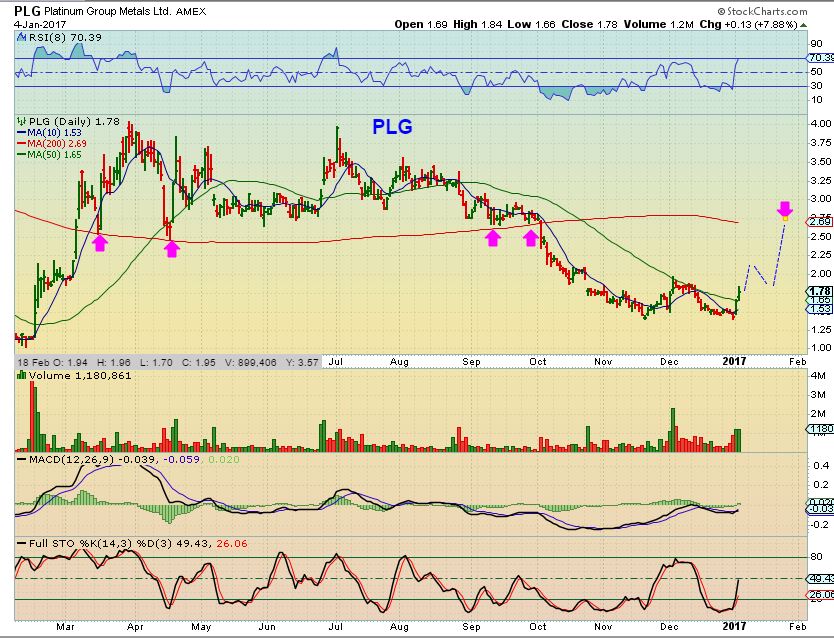Click the L: 1.70 data readout
Image resolution: width=834 pixels, height=638 pixels.
click(156, 363)
